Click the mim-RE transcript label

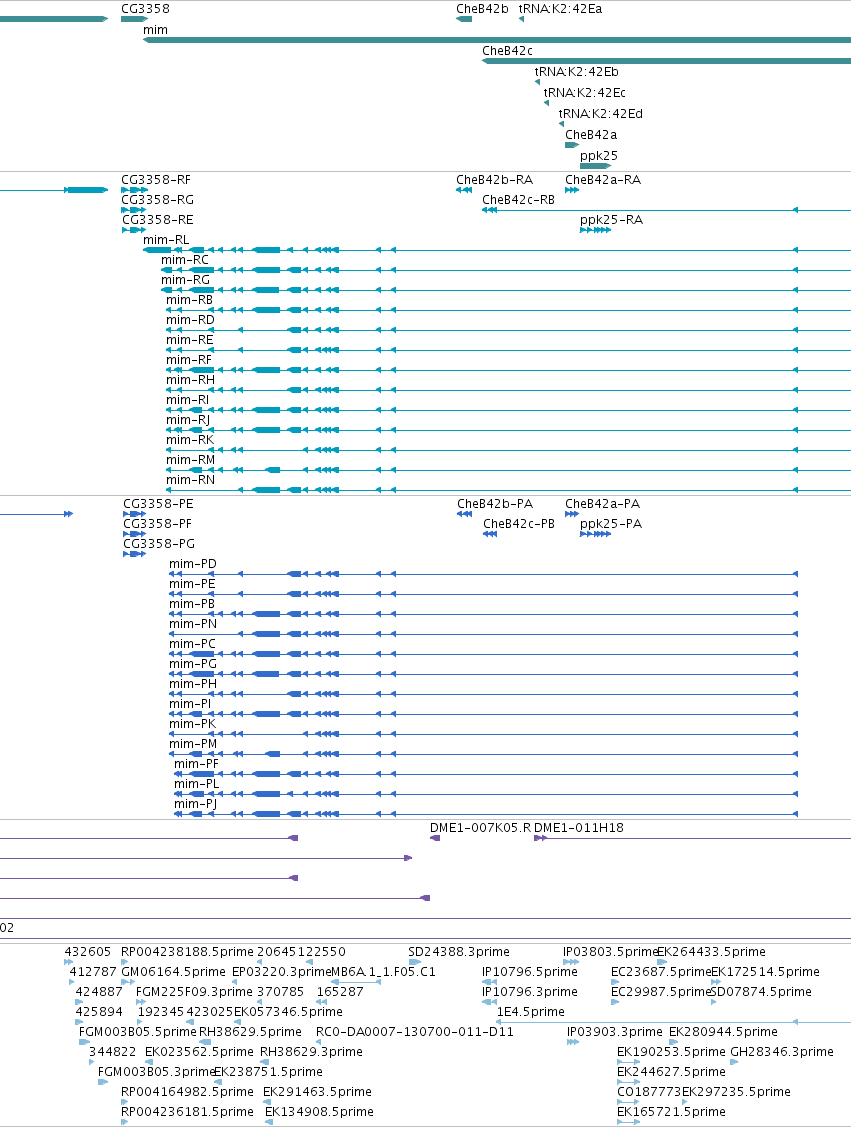(190, 339)
